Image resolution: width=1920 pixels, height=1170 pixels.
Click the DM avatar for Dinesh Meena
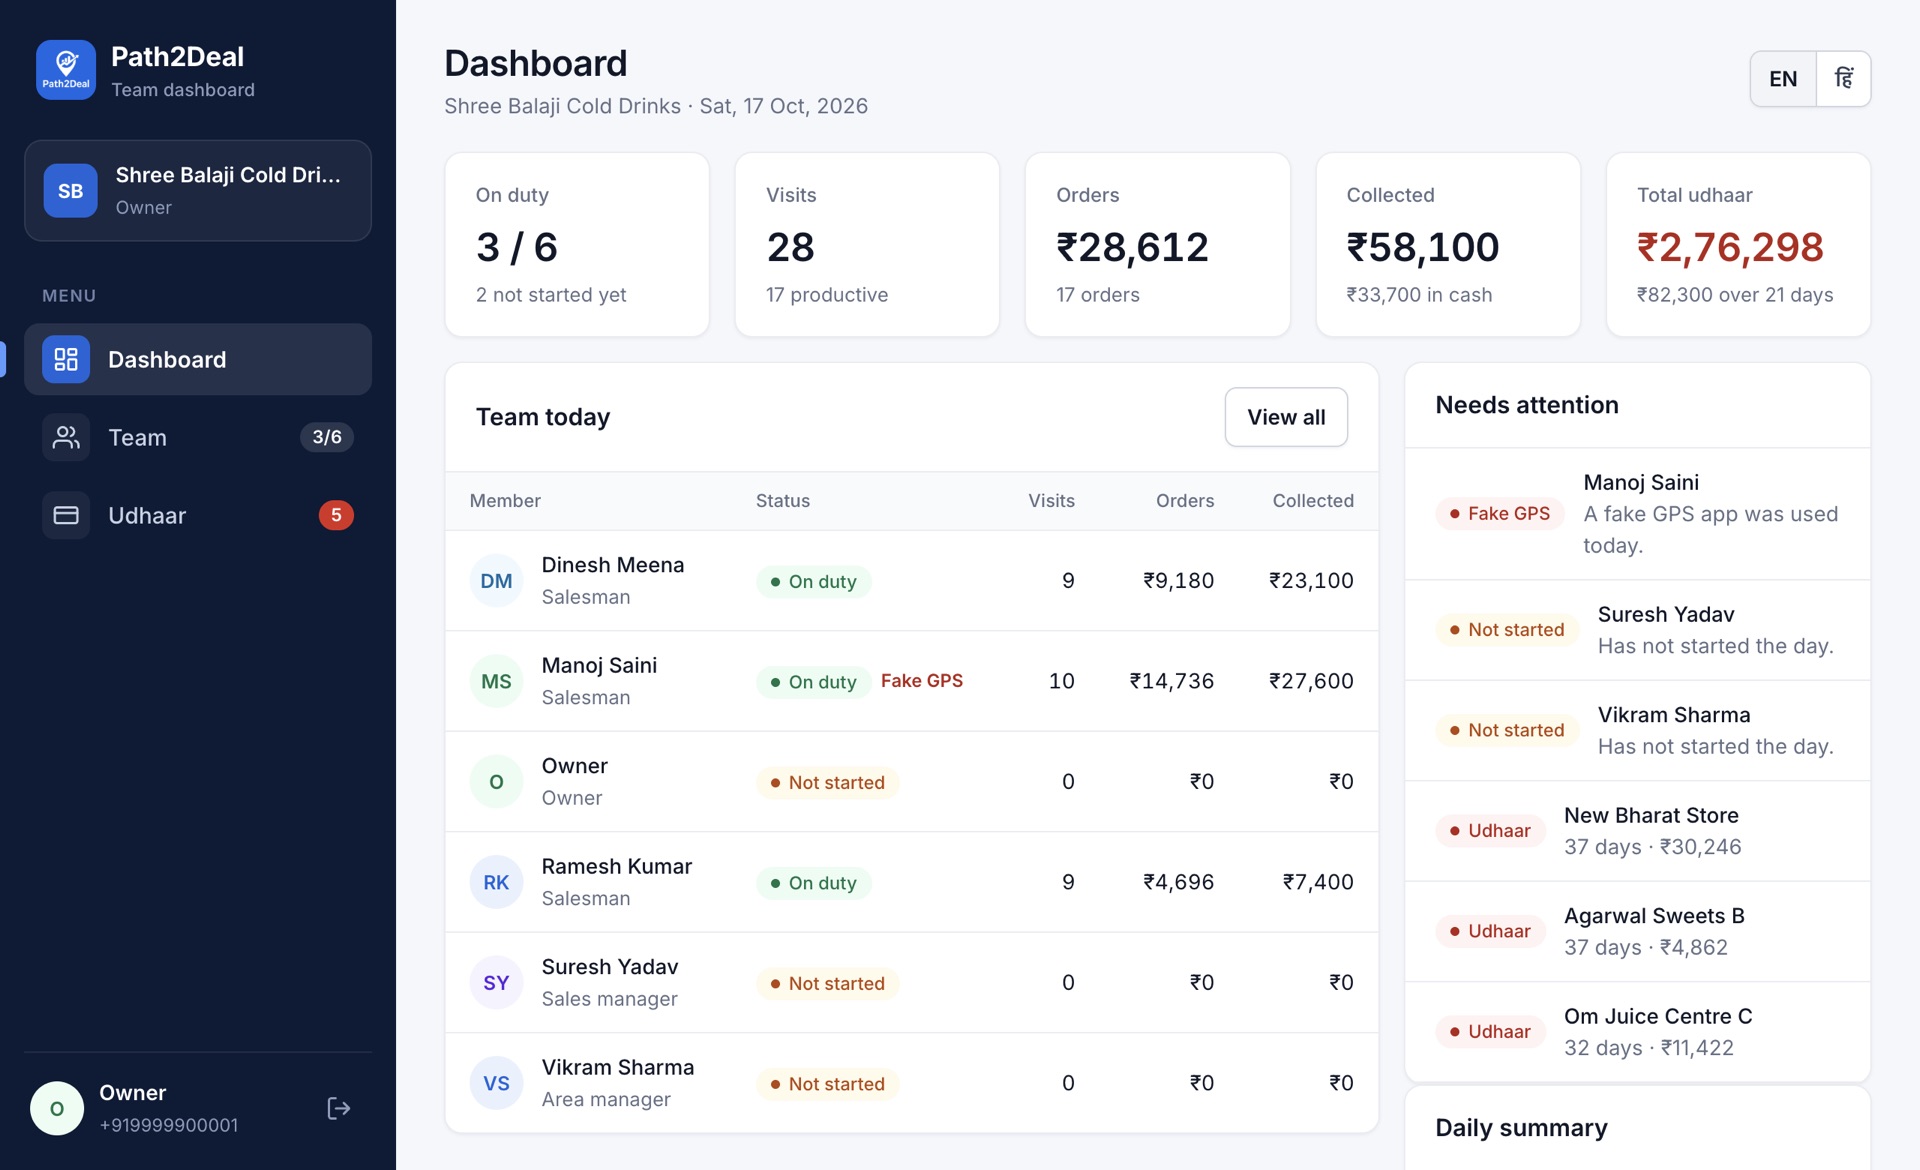[496, 581]
